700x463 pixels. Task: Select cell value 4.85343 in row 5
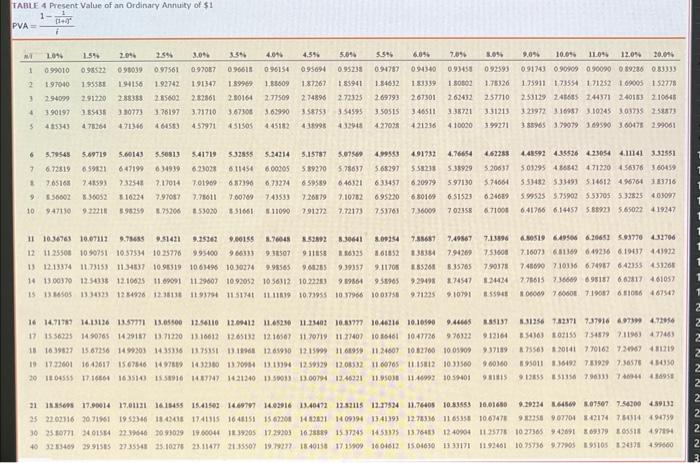[57, 126]
